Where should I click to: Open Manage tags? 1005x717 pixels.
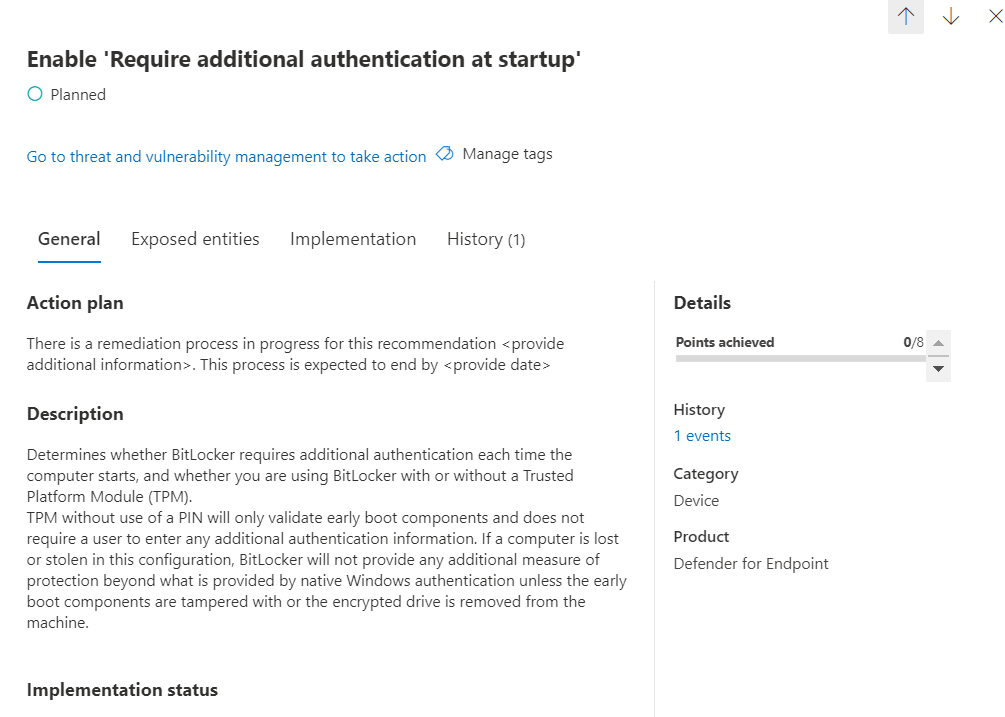tap(507, 154)
